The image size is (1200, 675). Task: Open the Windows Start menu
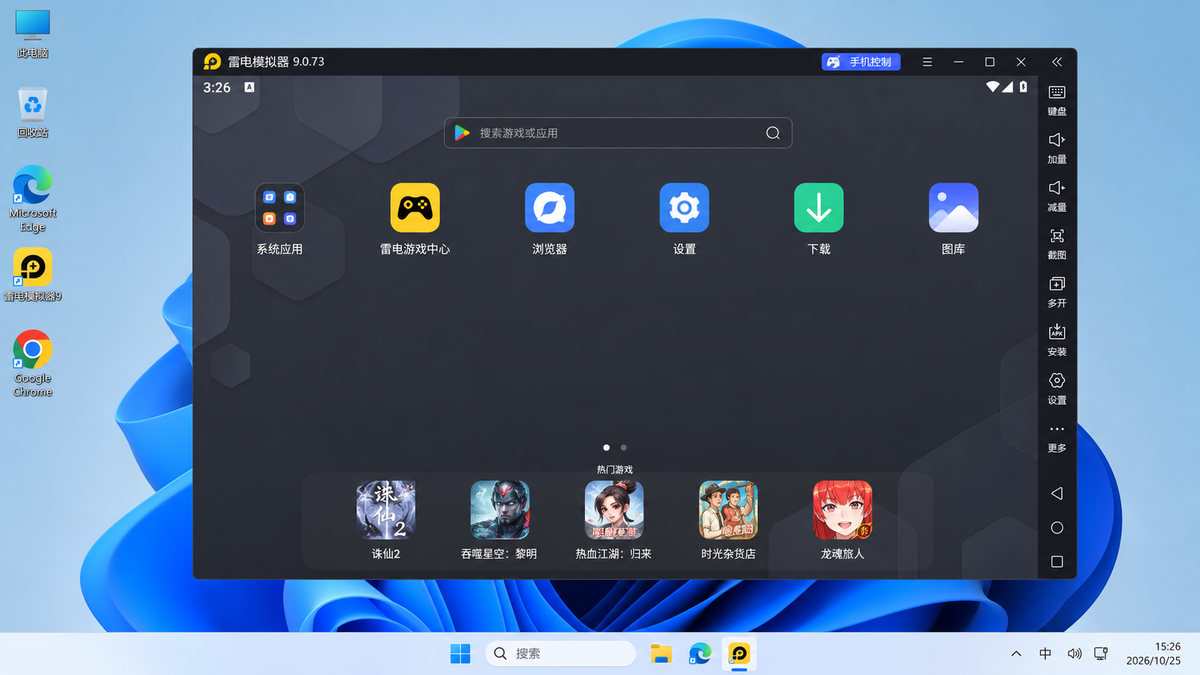point(460,654)
